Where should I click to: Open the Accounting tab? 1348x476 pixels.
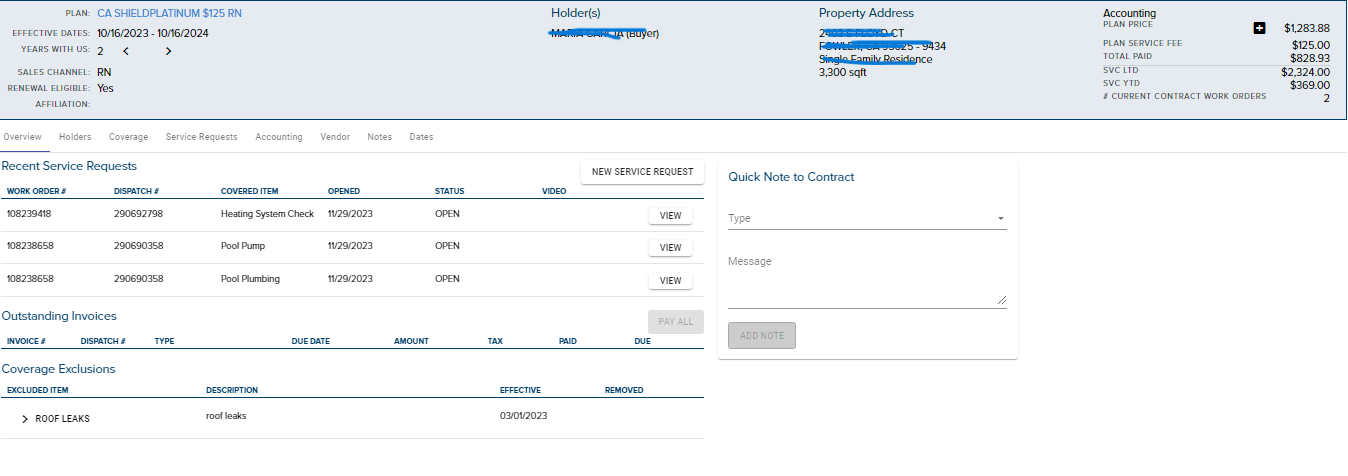click(278, 137)
